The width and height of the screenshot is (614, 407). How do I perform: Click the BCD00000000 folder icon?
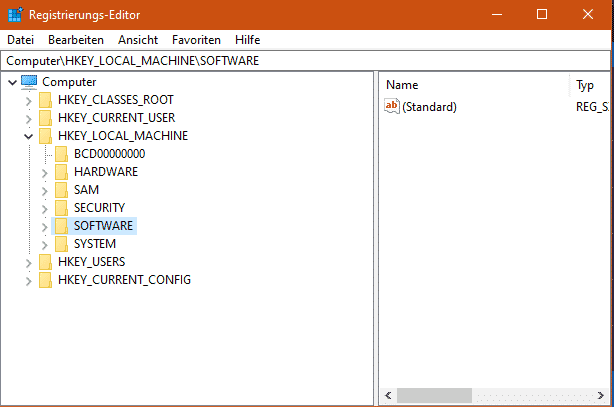point(61,154)
